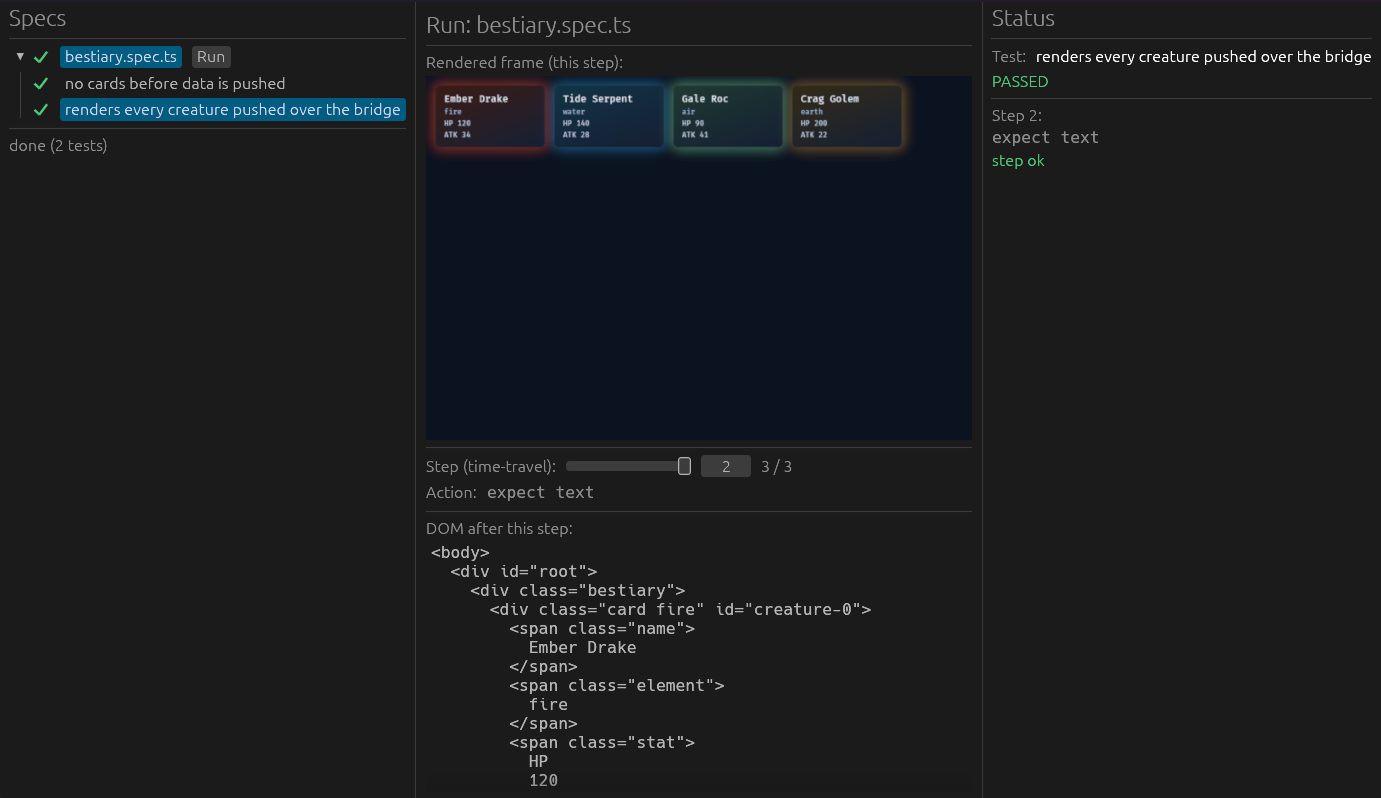The image size is (1381, 798).
Task: Click checkmark for 'renders every creature' test
Action: pos(41,109)
